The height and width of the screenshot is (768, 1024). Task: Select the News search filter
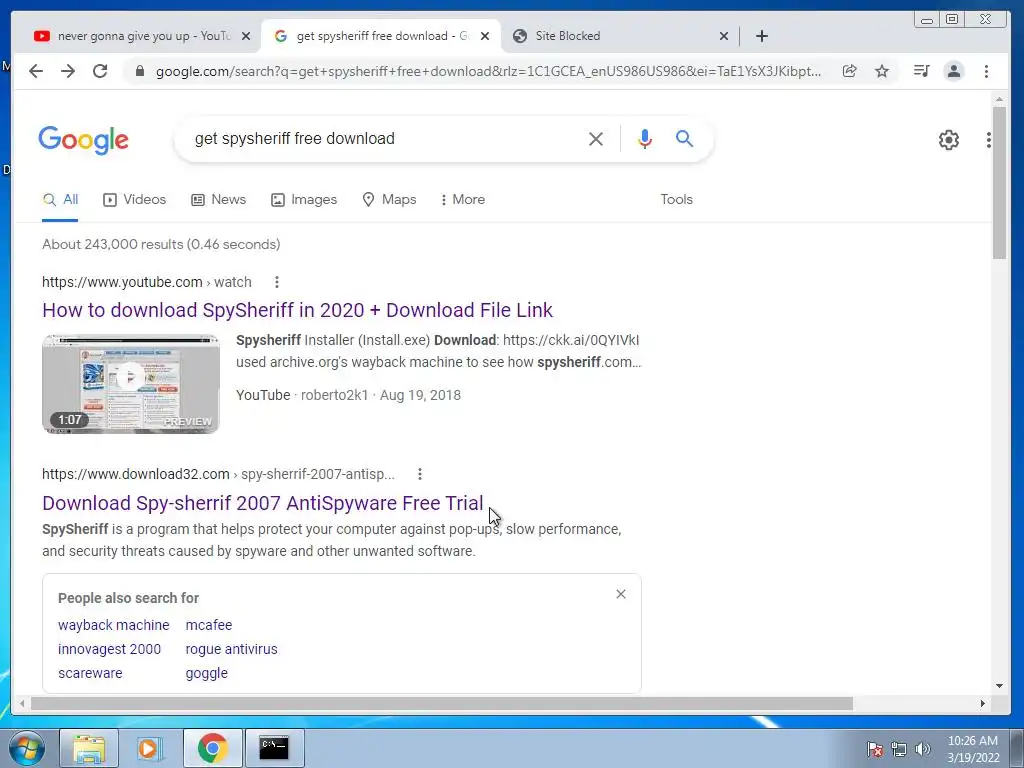(218, 200)
